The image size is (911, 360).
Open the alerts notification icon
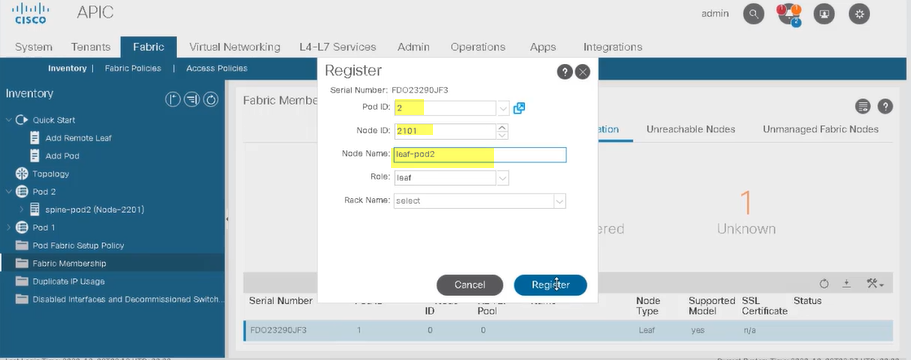tap(790, 14)
